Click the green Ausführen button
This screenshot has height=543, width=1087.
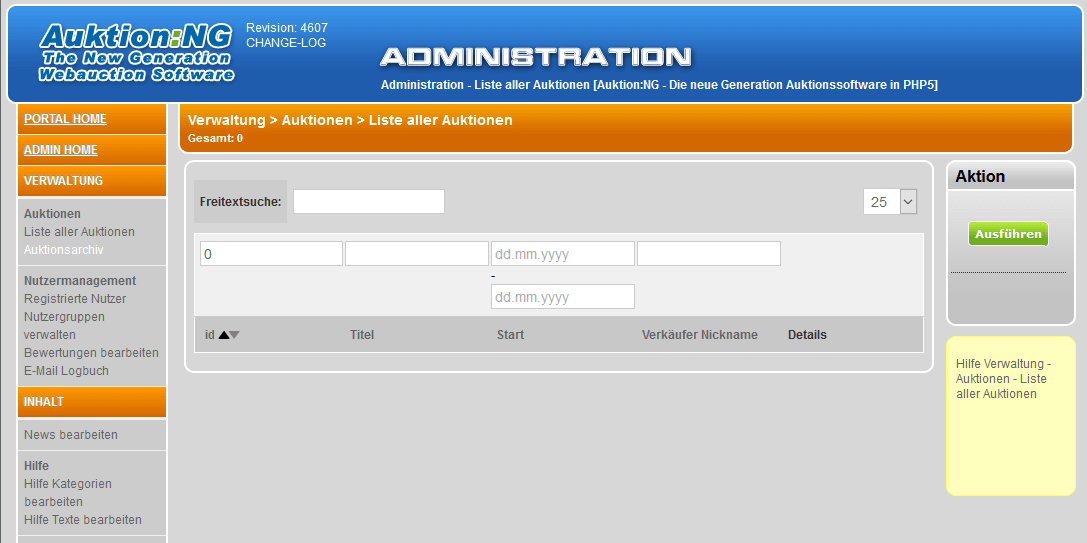click(x=1008, y=234)
